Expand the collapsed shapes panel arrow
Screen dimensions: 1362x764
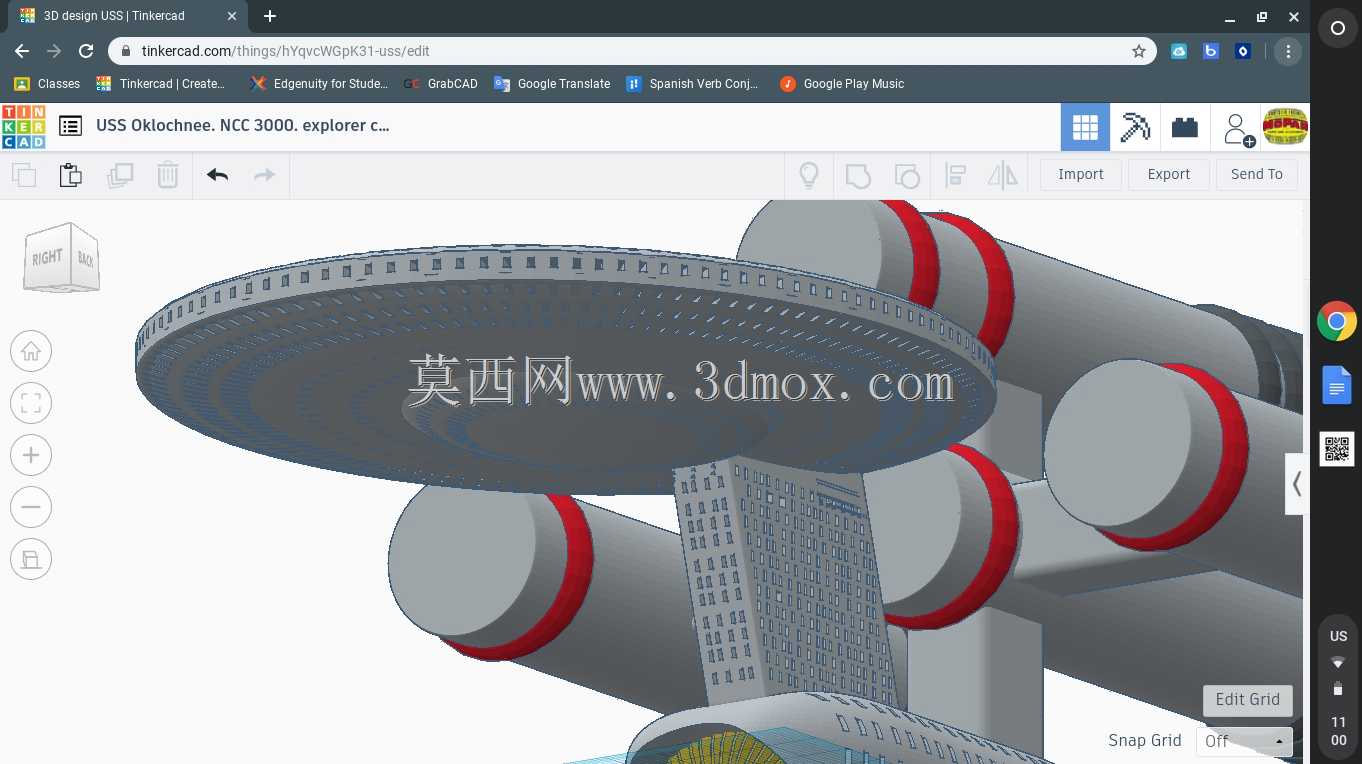point(1296,484)
